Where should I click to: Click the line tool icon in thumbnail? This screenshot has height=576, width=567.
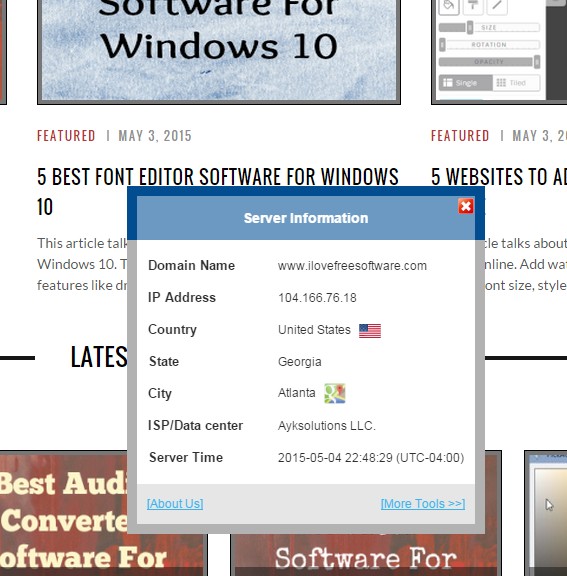496,6
